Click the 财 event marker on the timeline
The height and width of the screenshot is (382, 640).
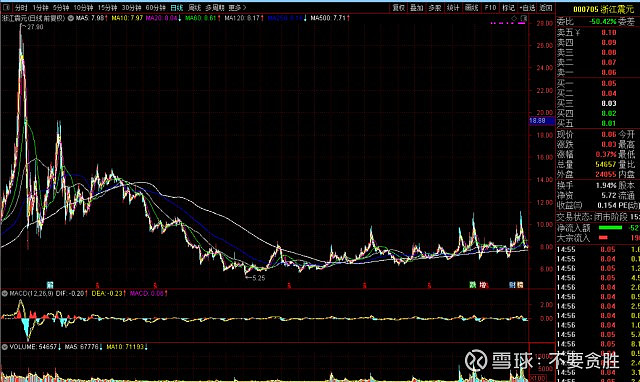512,285
